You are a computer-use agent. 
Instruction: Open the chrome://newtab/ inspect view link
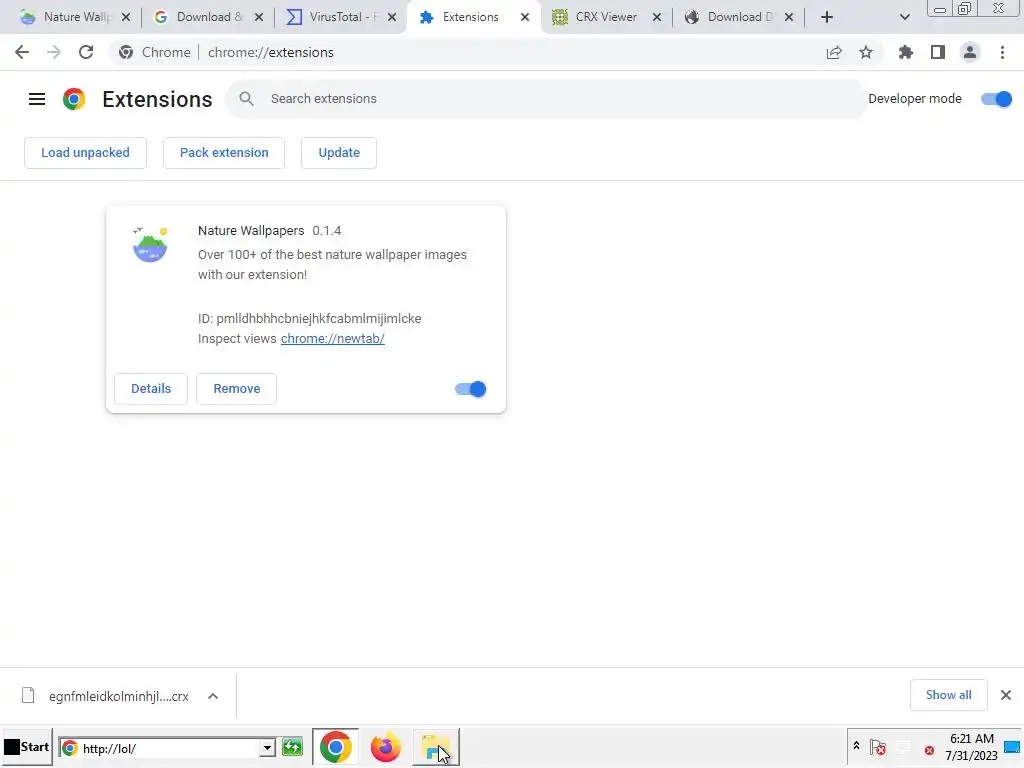[332, 339]
